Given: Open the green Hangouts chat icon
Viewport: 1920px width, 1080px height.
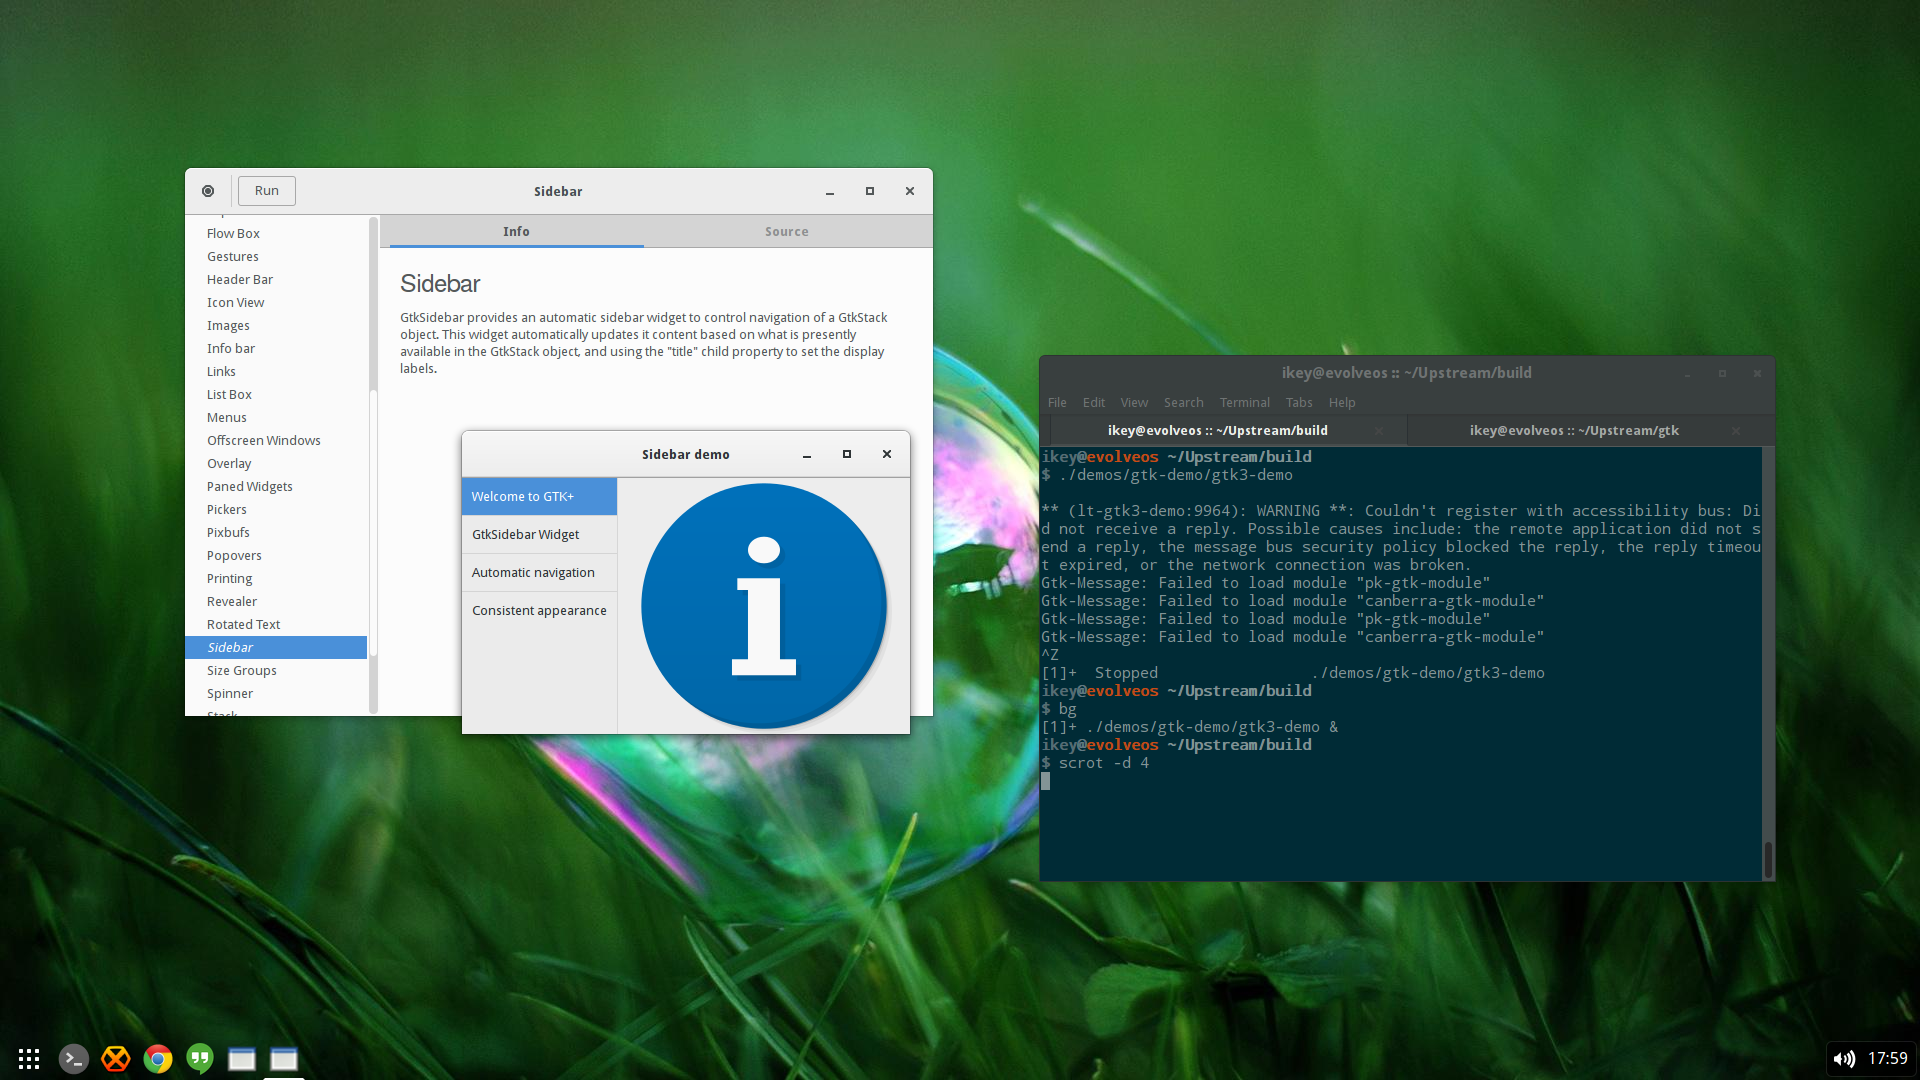Looking at the screenshot, I should pos(200,1059).
